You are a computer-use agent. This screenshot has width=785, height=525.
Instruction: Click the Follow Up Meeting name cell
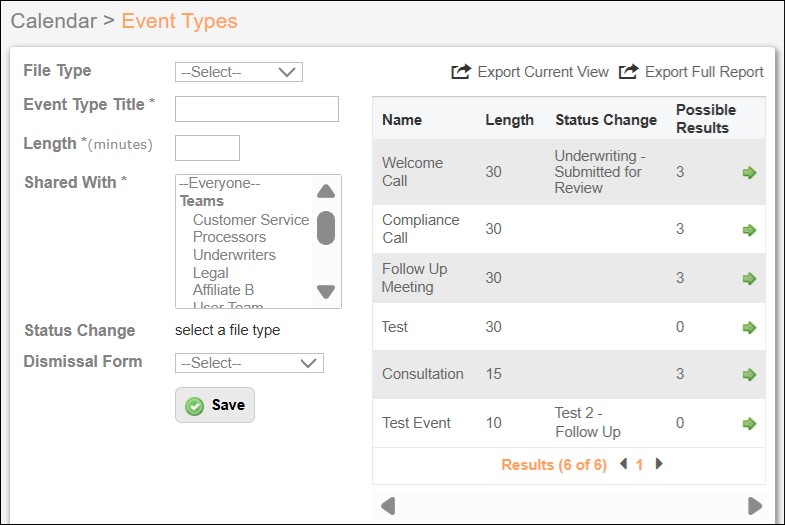pyautogui.click(x=414, y=278)
